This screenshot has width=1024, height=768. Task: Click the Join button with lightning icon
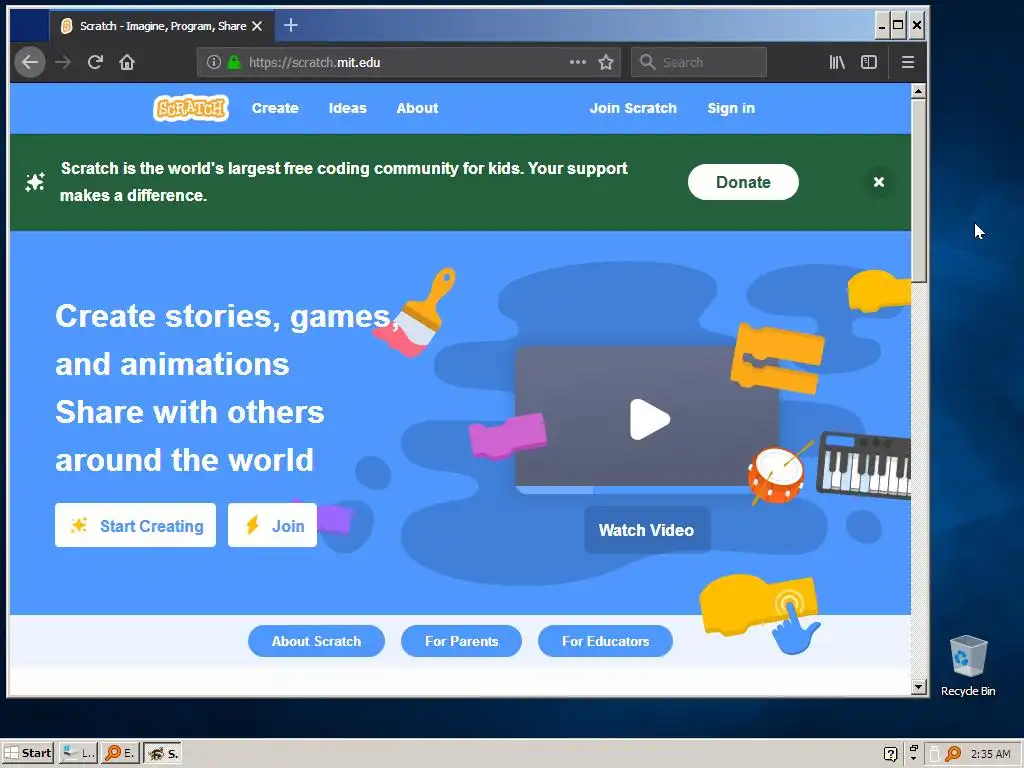pos(272,525)
